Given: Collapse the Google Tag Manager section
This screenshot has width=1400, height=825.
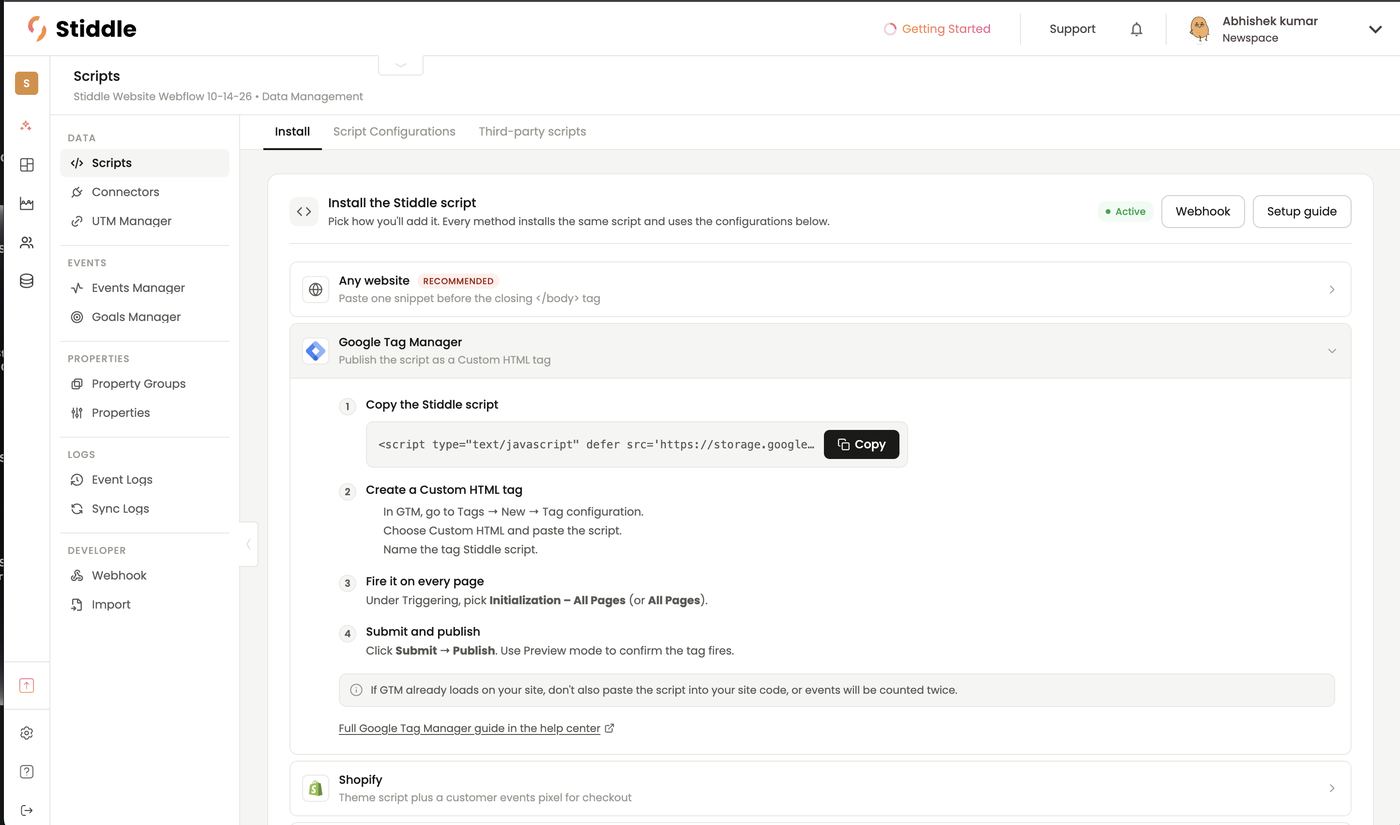Looking at the screenshot, I should (x=820, y=351).
